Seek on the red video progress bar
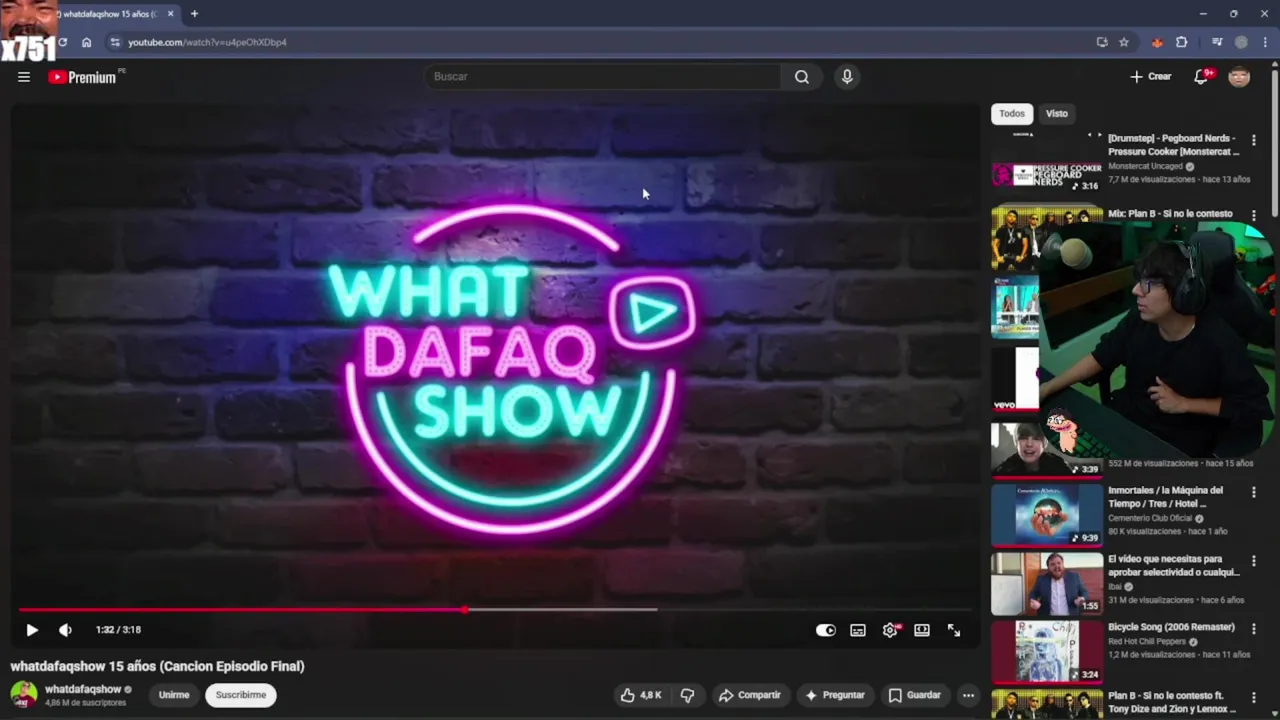Screen dimensions: 1280x720 pyautogui.click(x=495, y=609)
